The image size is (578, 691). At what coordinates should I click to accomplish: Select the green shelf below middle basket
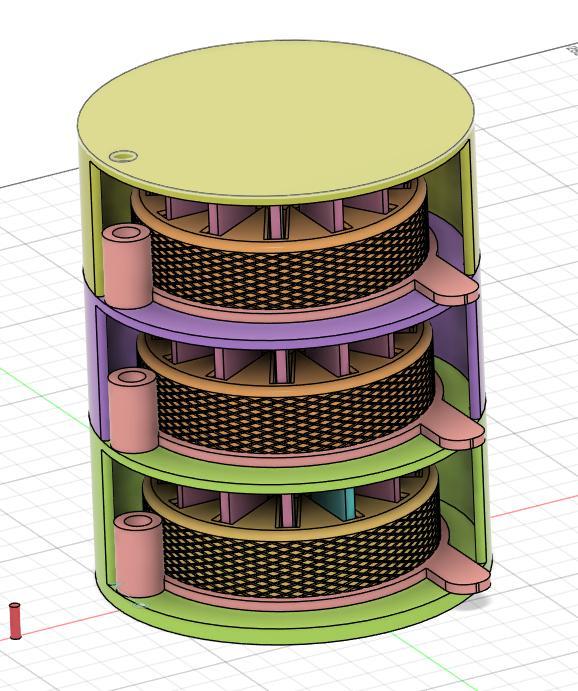click(x=291, y=469)
